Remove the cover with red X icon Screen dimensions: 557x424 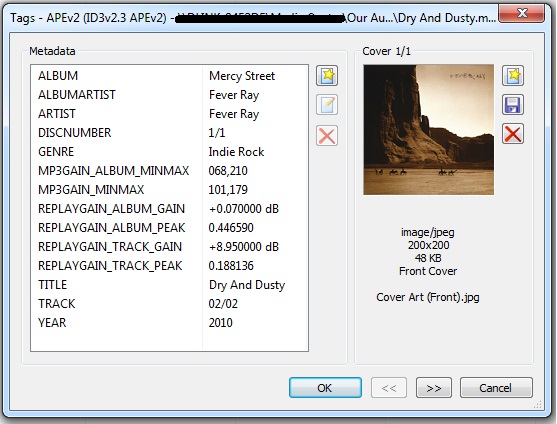(x=513, y=134)
